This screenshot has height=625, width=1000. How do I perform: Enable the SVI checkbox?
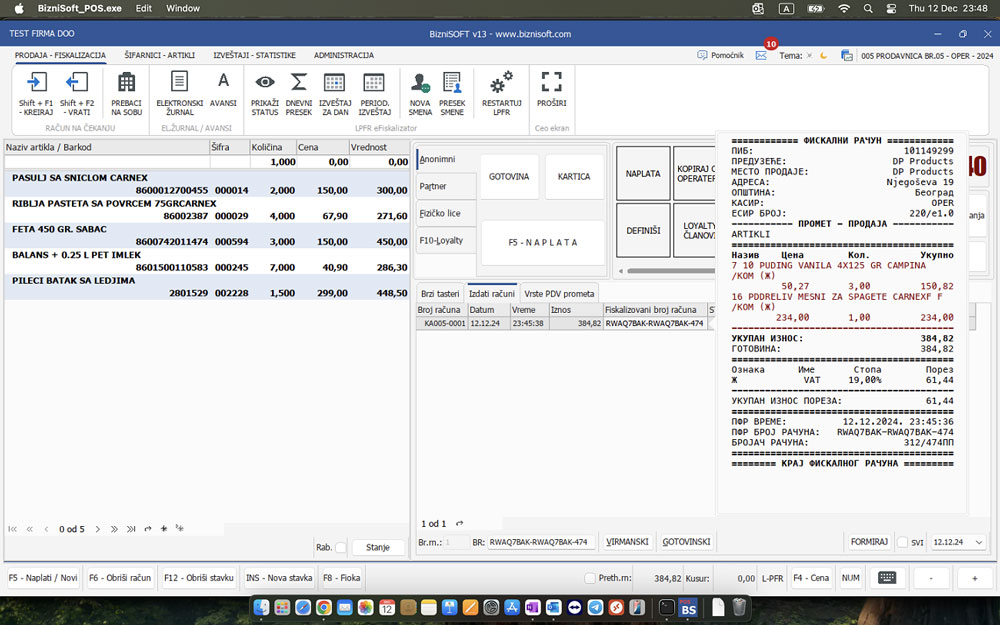pos(902,542)
